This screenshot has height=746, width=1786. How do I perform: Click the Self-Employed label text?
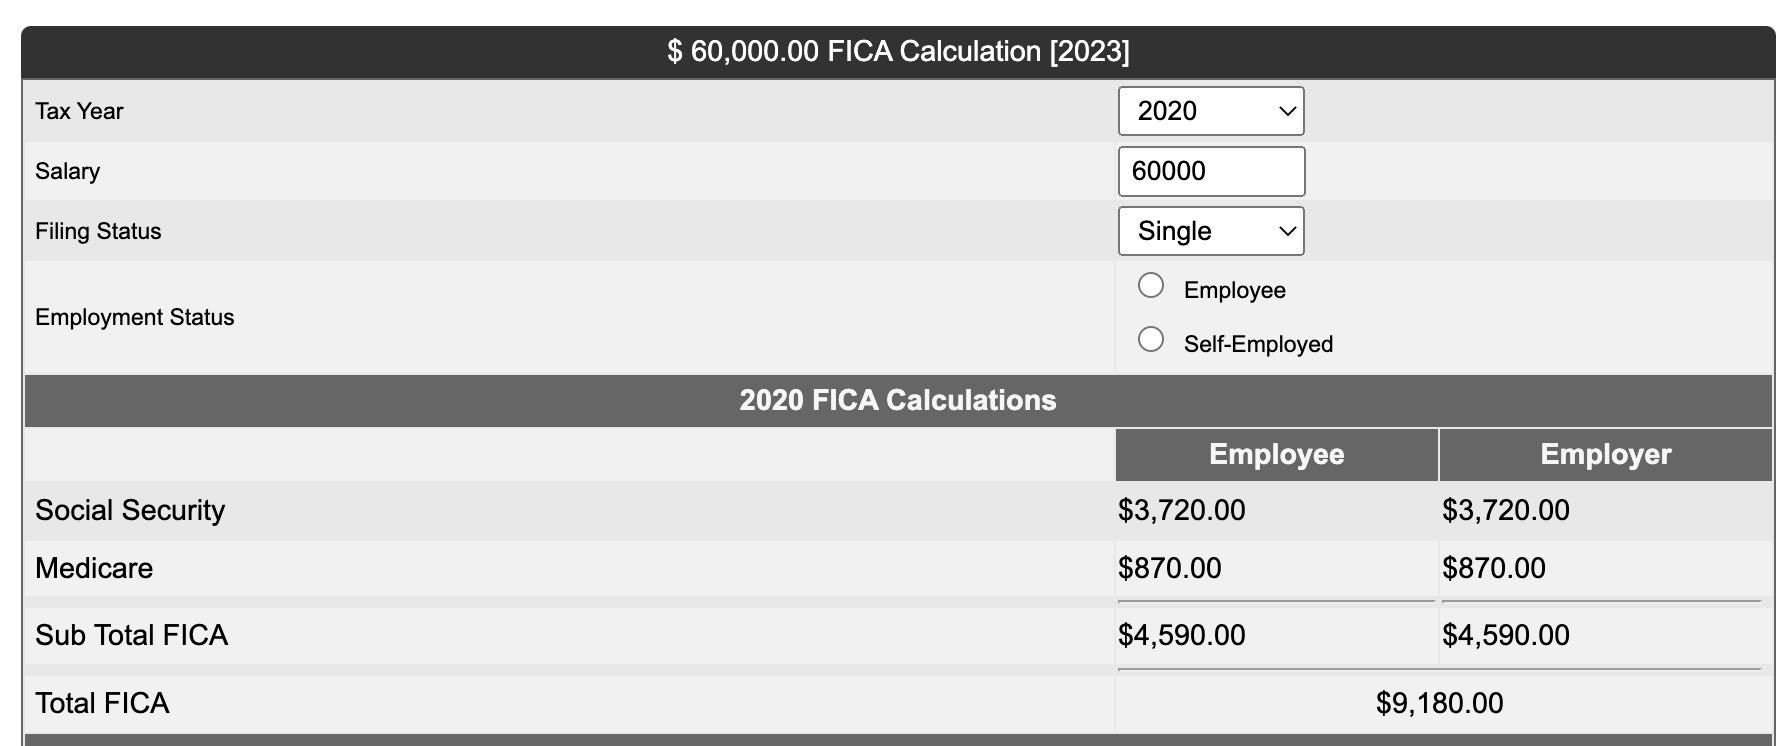(x=1257, y=344)
